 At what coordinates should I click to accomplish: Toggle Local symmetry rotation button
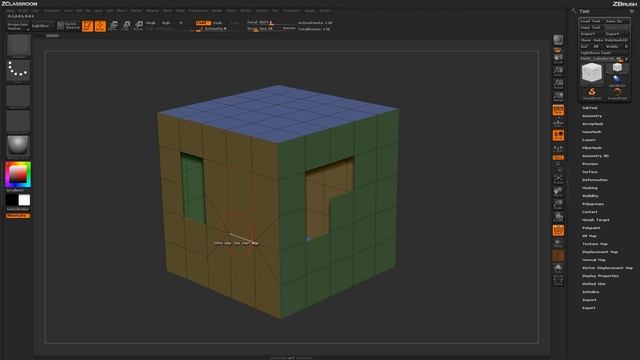[558, 136]
